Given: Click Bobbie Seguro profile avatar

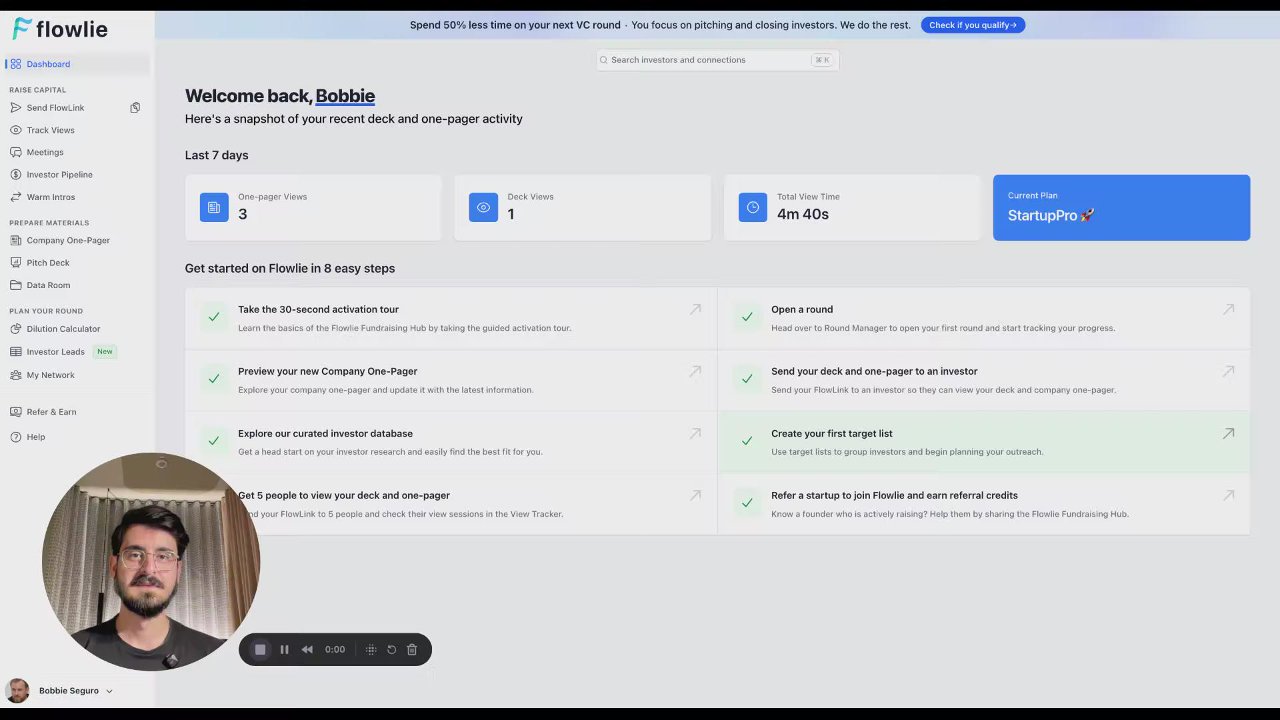Looking at the screenshot, I should point(18,691).
